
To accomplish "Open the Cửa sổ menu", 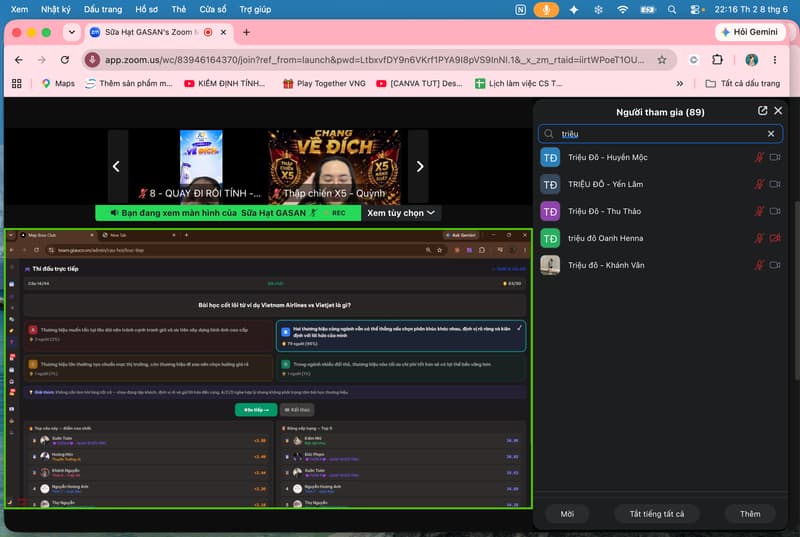I will click(213, 9).
